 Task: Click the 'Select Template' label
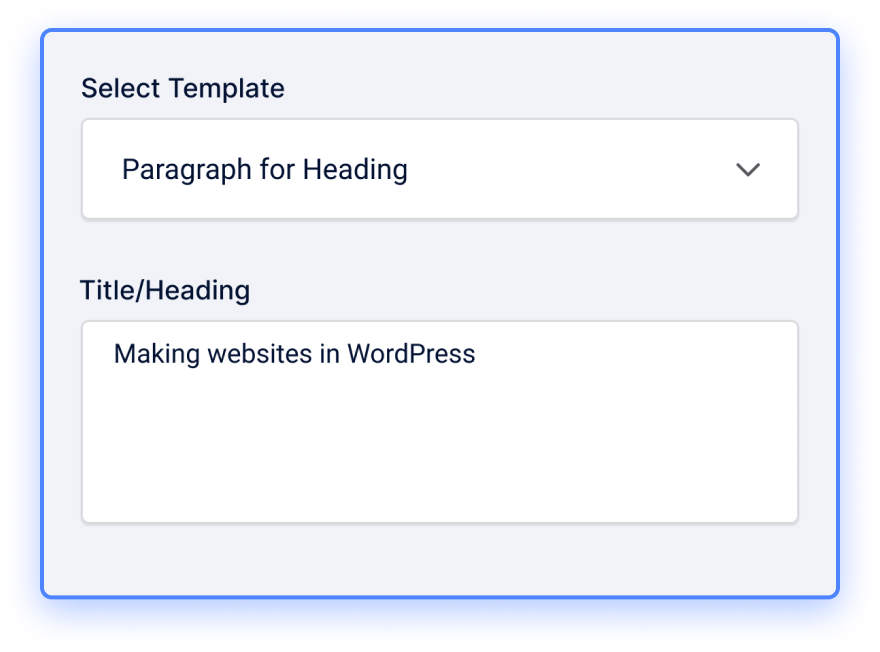tap(182, 89)
